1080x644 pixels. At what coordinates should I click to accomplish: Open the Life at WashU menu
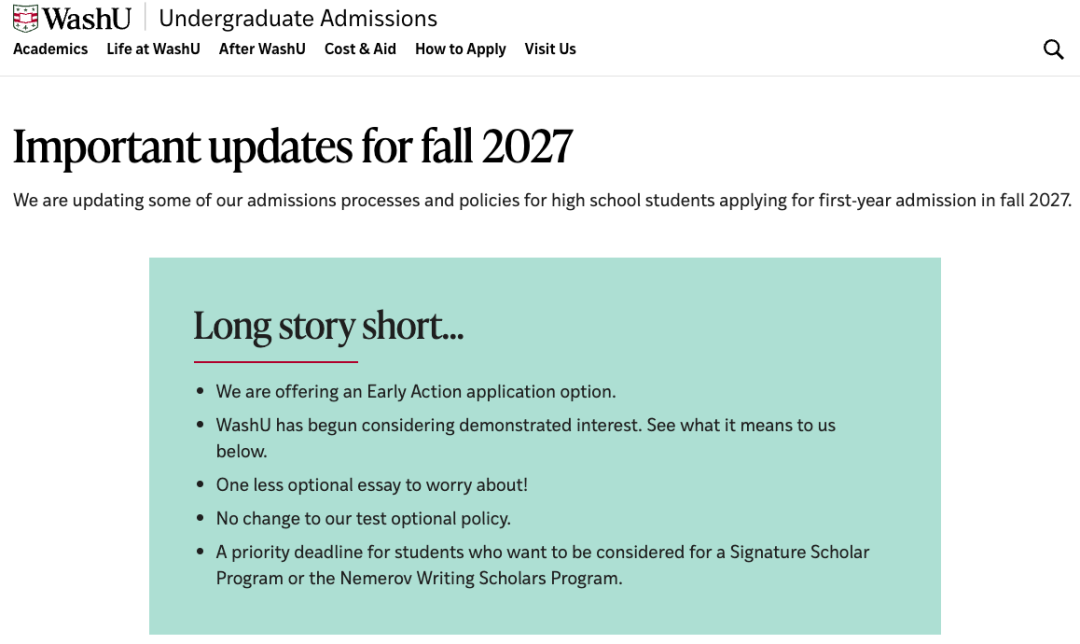[153, 49]
